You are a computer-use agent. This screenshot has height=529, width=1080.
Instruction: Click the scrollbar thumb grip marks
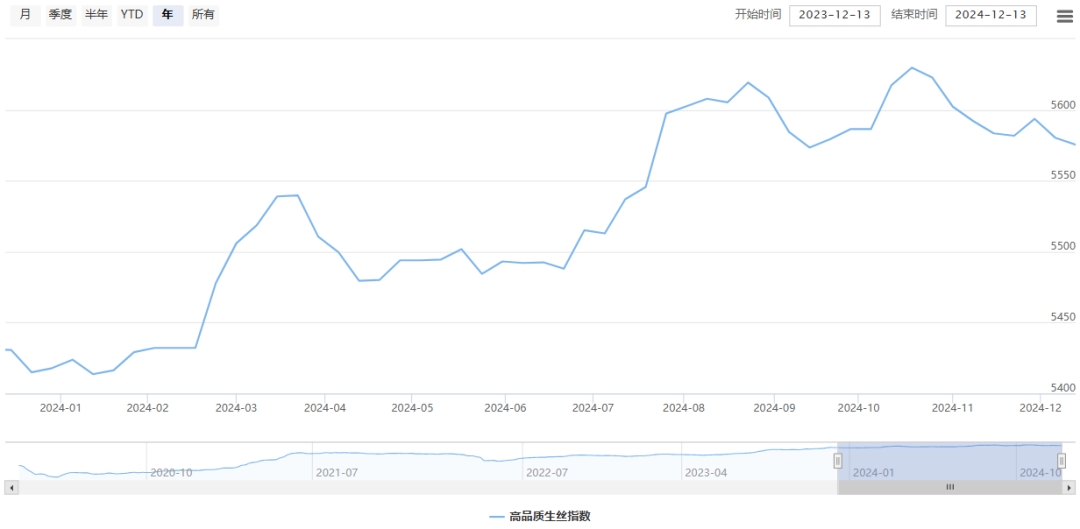(x=950, y=487)
